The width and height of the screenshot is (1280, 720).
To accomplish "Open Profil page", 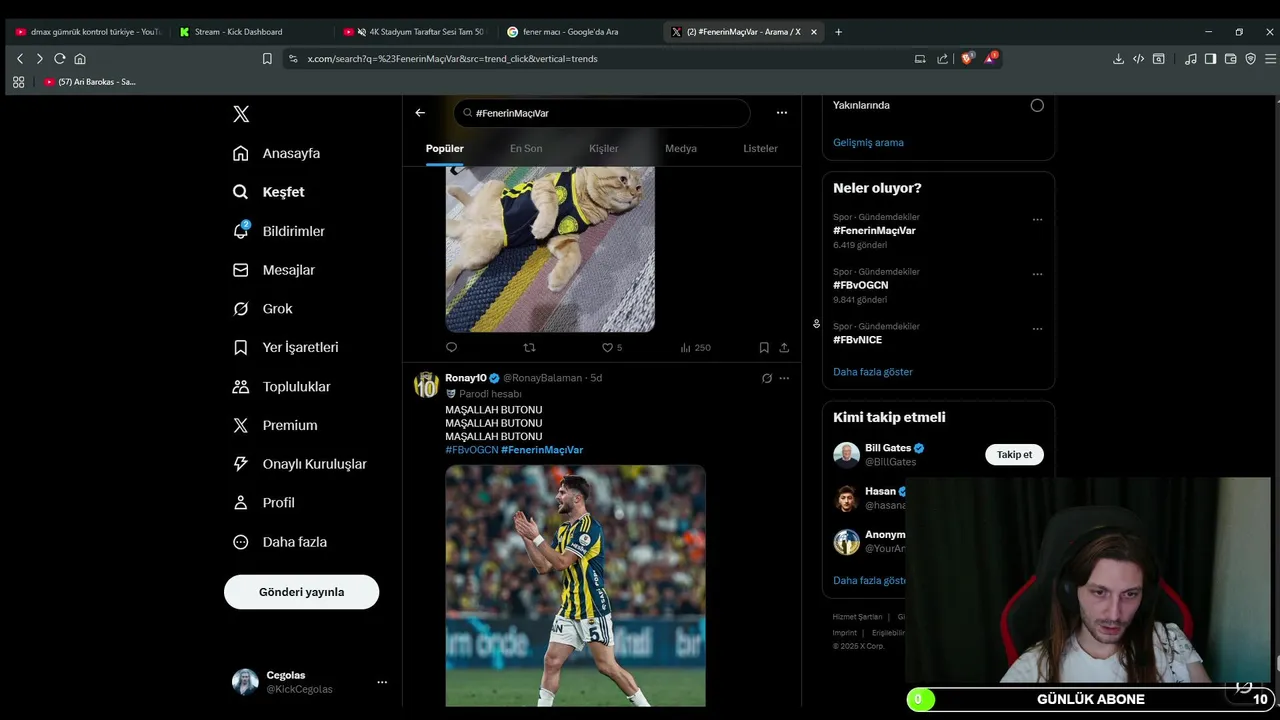I will 263,503.
